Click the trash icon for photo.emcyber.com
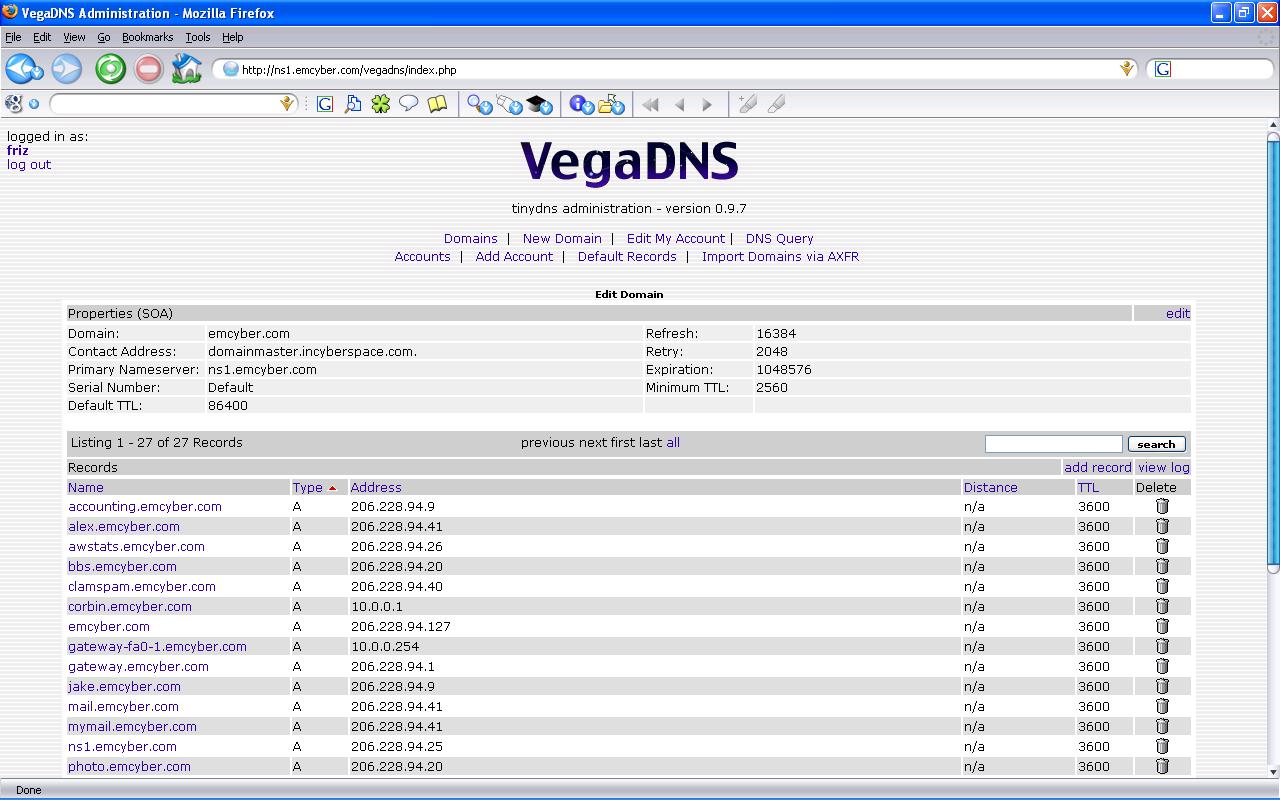 (1162, 766)
